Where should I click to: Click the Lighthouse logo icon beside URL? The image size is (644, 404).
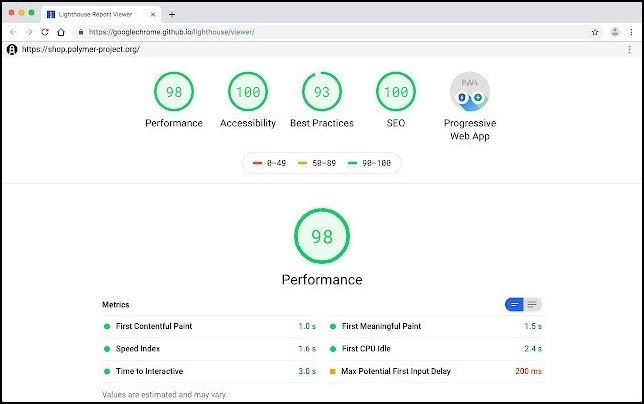[x=12, y=50]
